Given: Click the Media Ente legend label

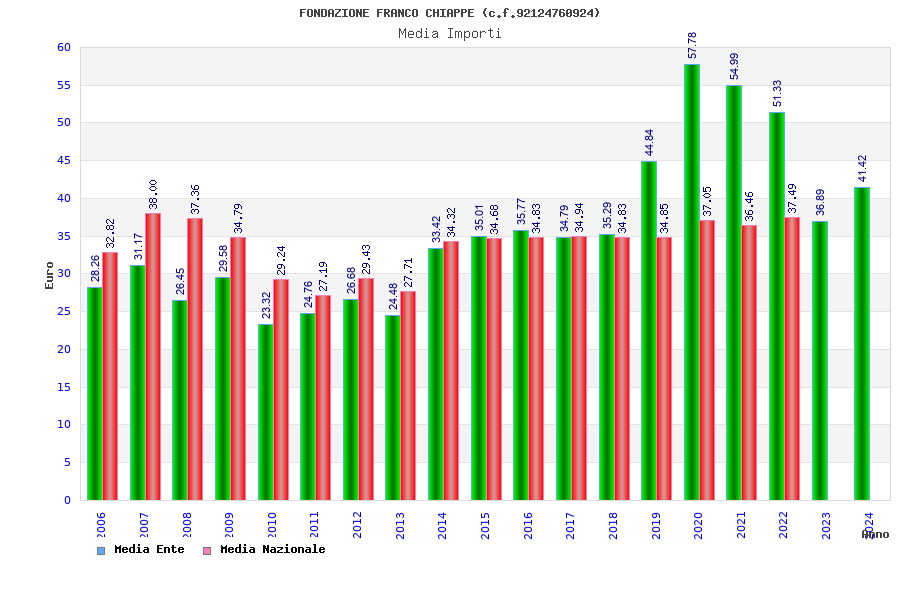Looking at the screenshot, I should tap(149, 549).
